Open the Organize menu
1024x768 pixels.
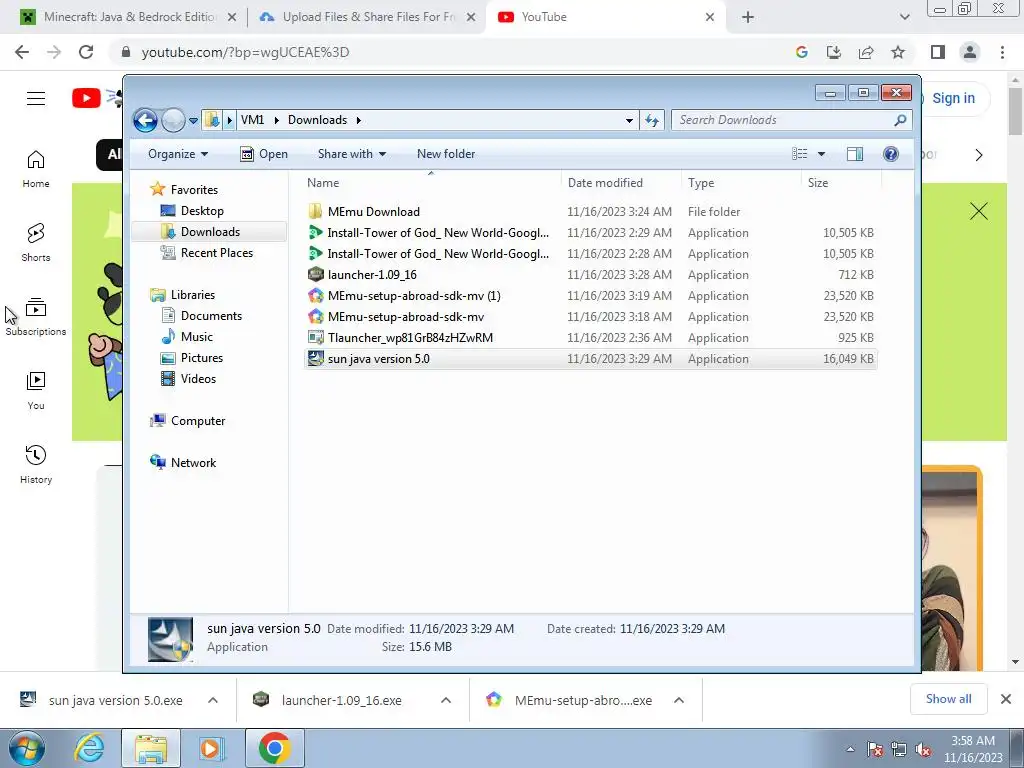tap(178, 154)
